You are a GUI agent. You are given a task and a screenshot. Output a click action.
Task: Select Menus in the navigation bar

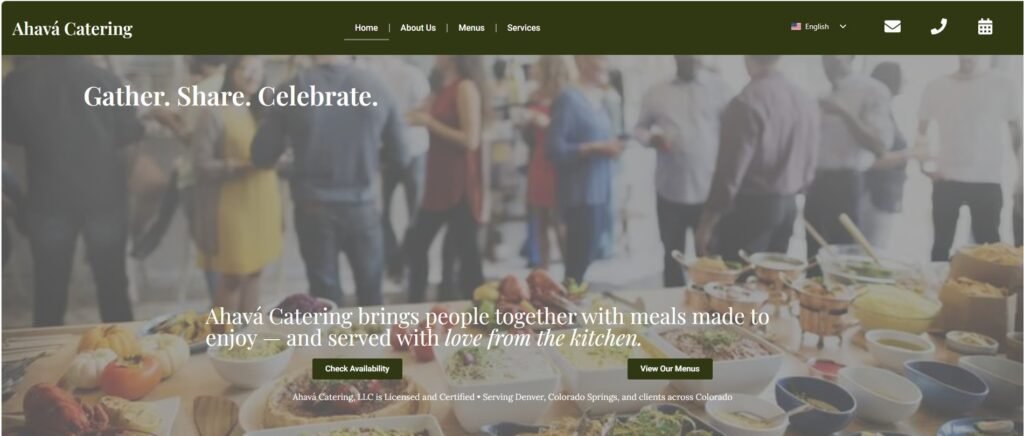point(472,28)
